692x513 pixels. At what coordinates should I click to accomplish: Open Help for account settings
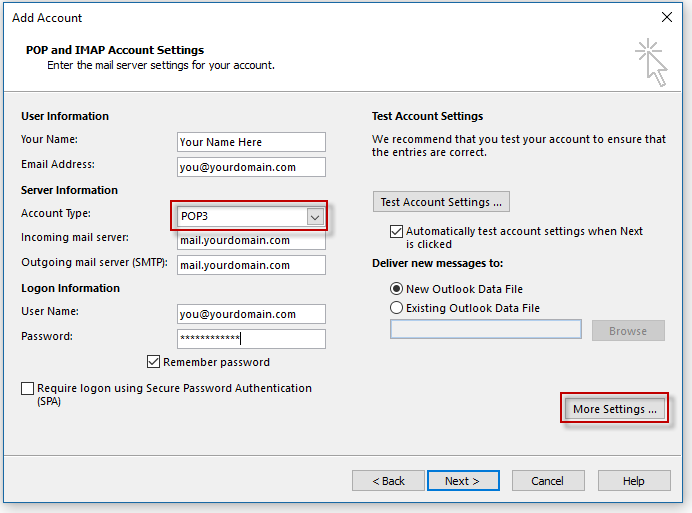tap(633, 481)
